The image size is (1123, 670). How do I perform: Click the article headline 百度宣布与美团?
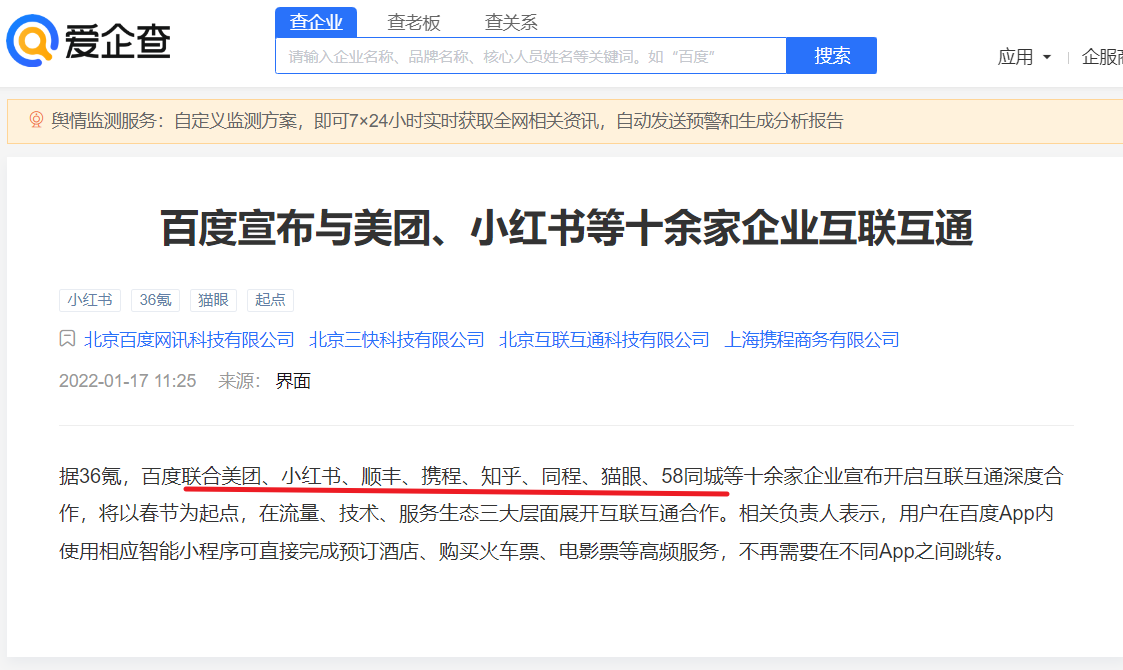click(x=567, y=228)
